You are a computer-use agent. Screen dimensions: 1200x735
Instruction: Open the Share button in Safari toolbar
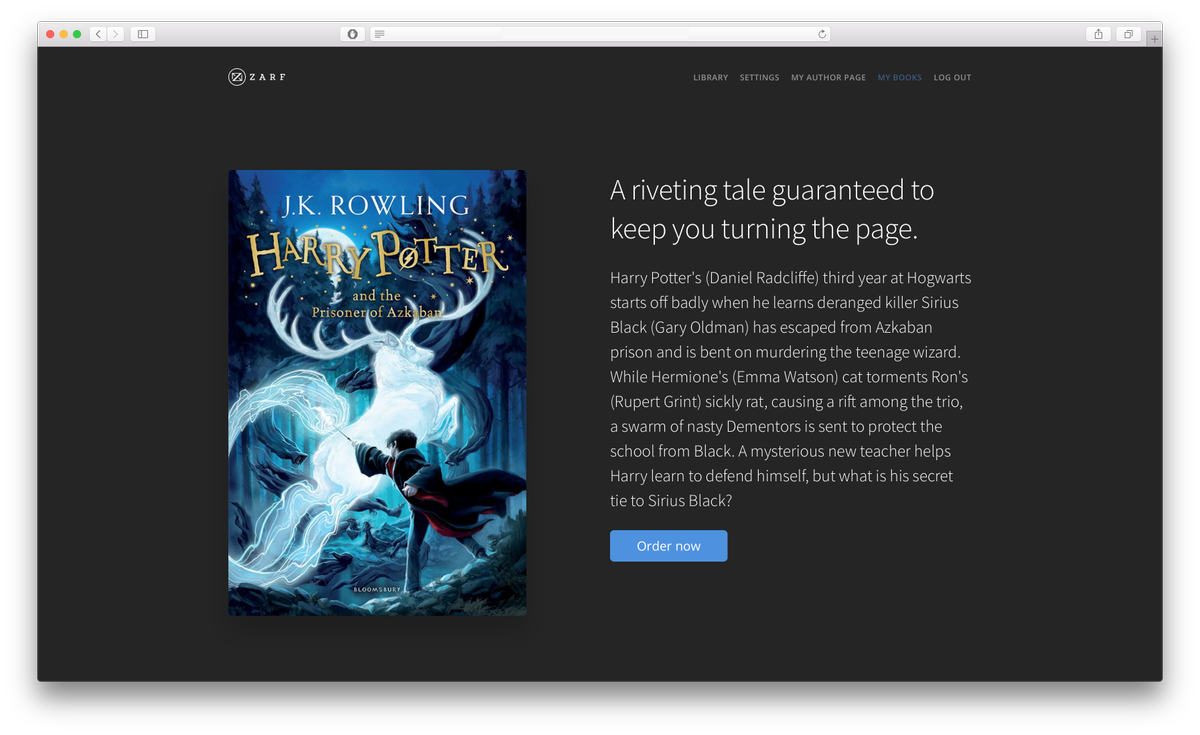(x=1098, y=34)
